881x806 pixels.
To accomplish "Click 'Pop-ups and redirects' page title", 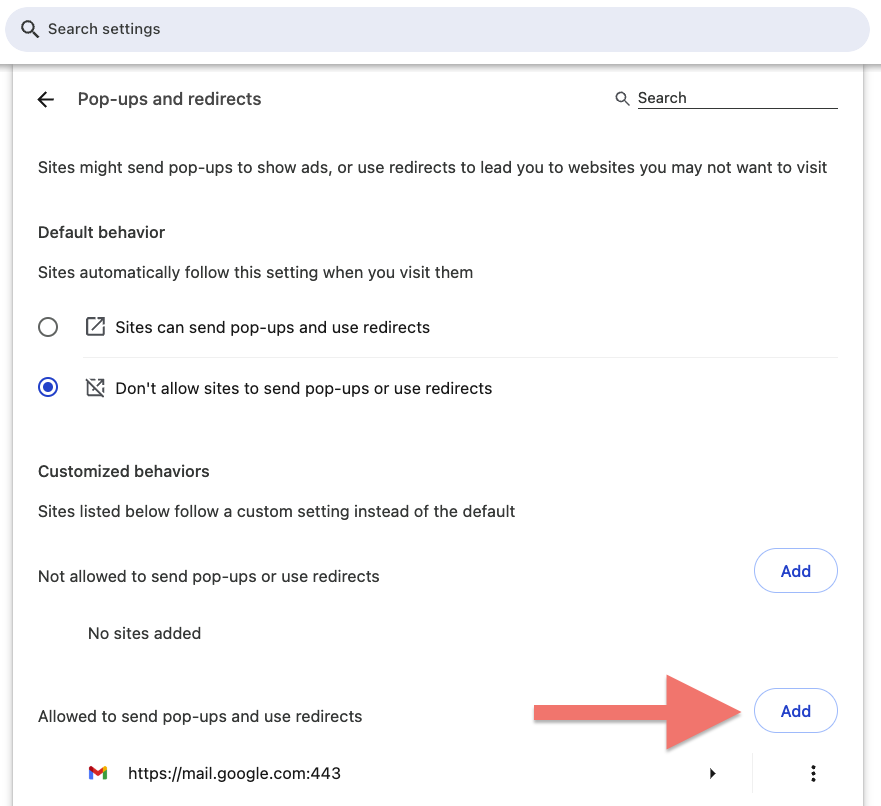I will point(169,99).
